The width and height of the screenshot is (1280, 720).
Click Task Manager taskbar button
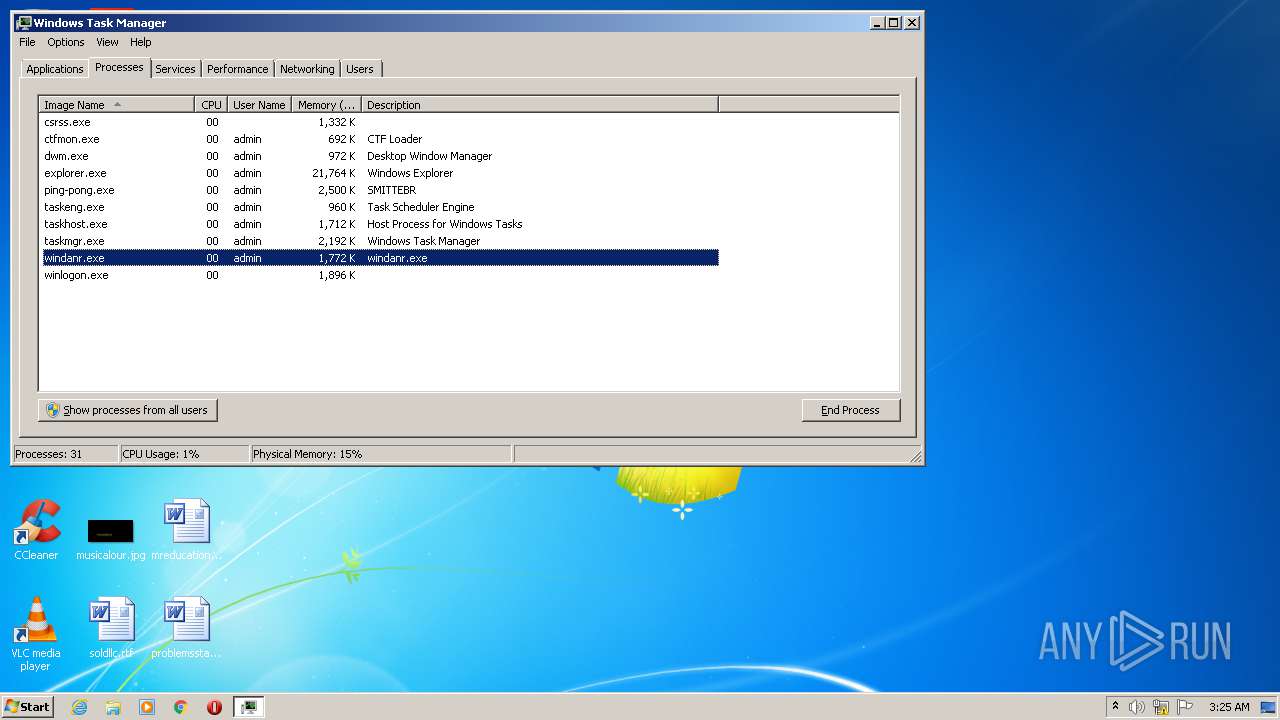248,707
